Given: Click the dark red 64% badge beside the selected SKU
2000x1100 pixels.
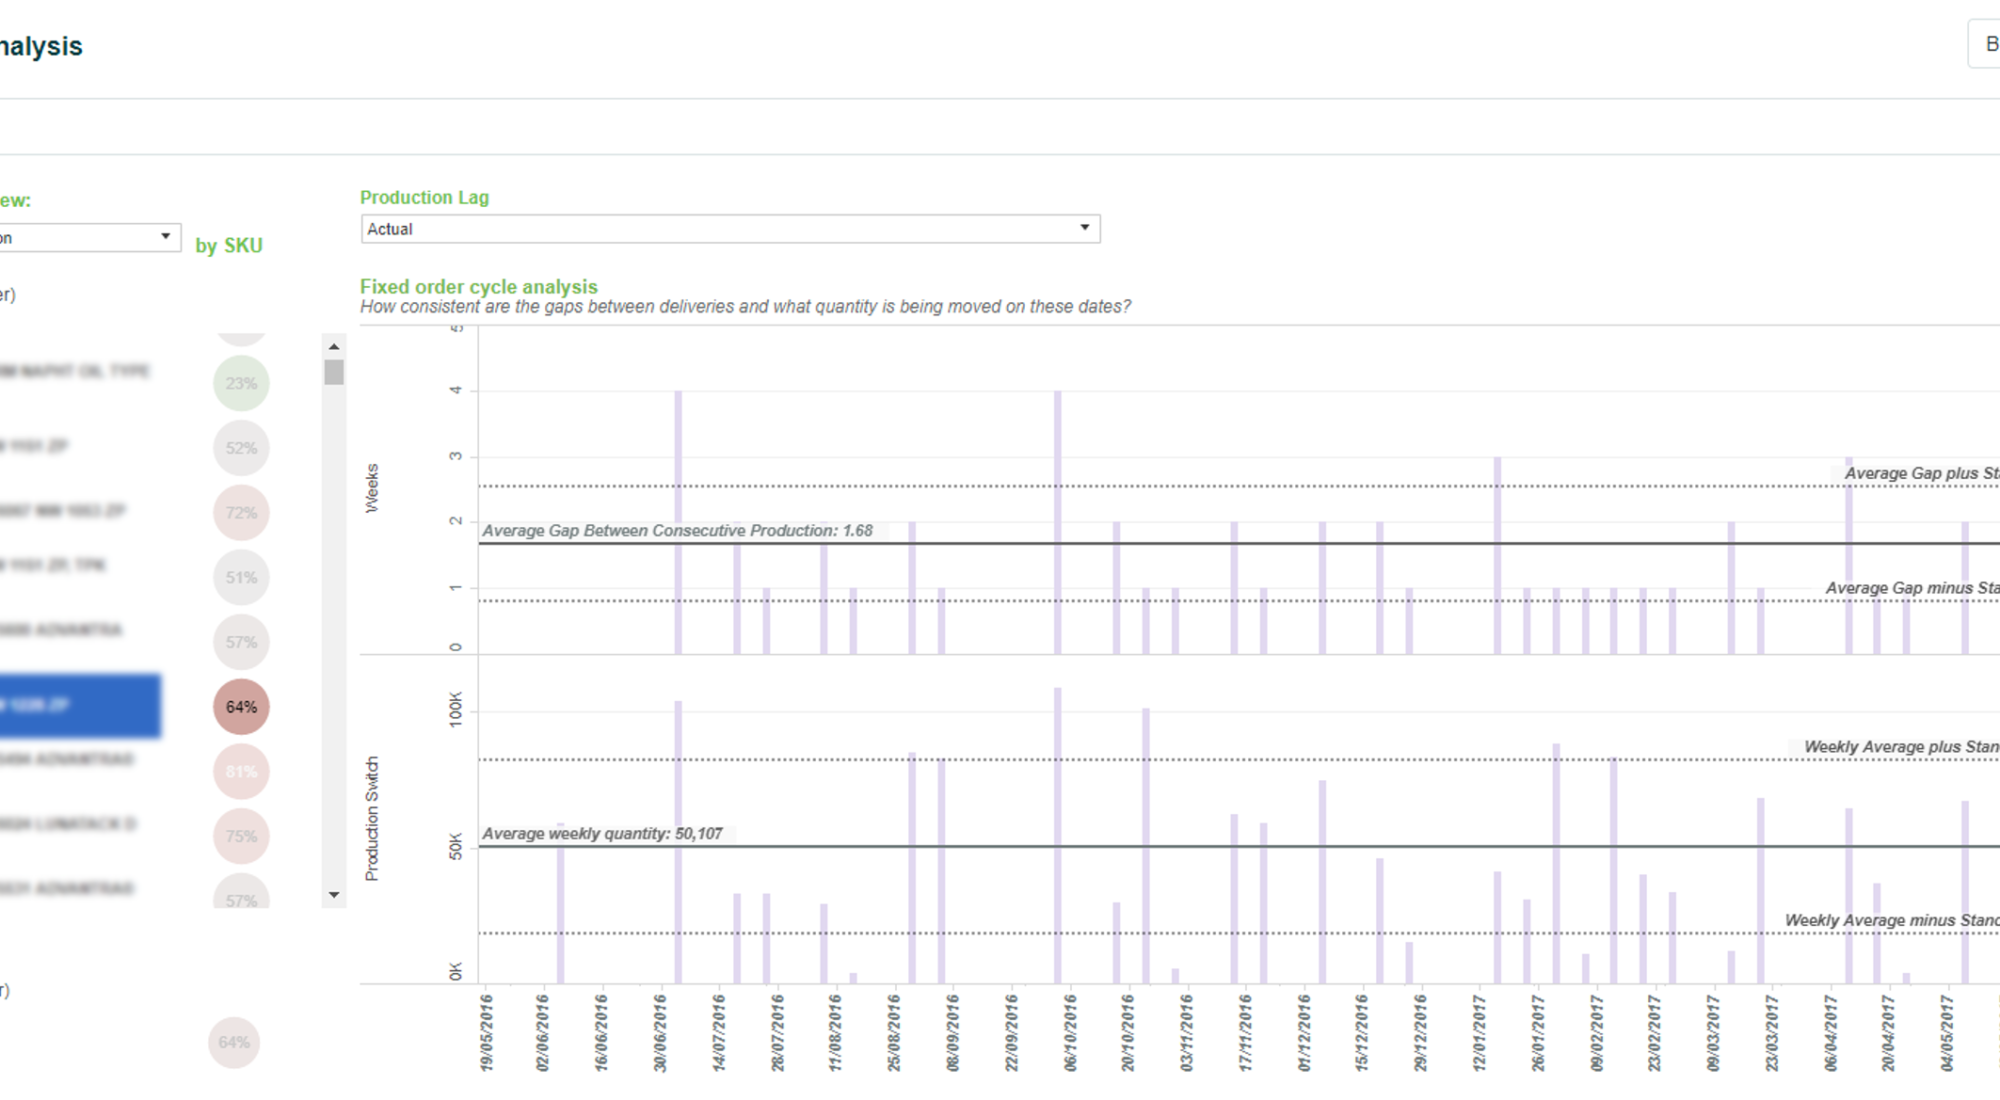Looking at the screenshot, I should coord(241,706).
